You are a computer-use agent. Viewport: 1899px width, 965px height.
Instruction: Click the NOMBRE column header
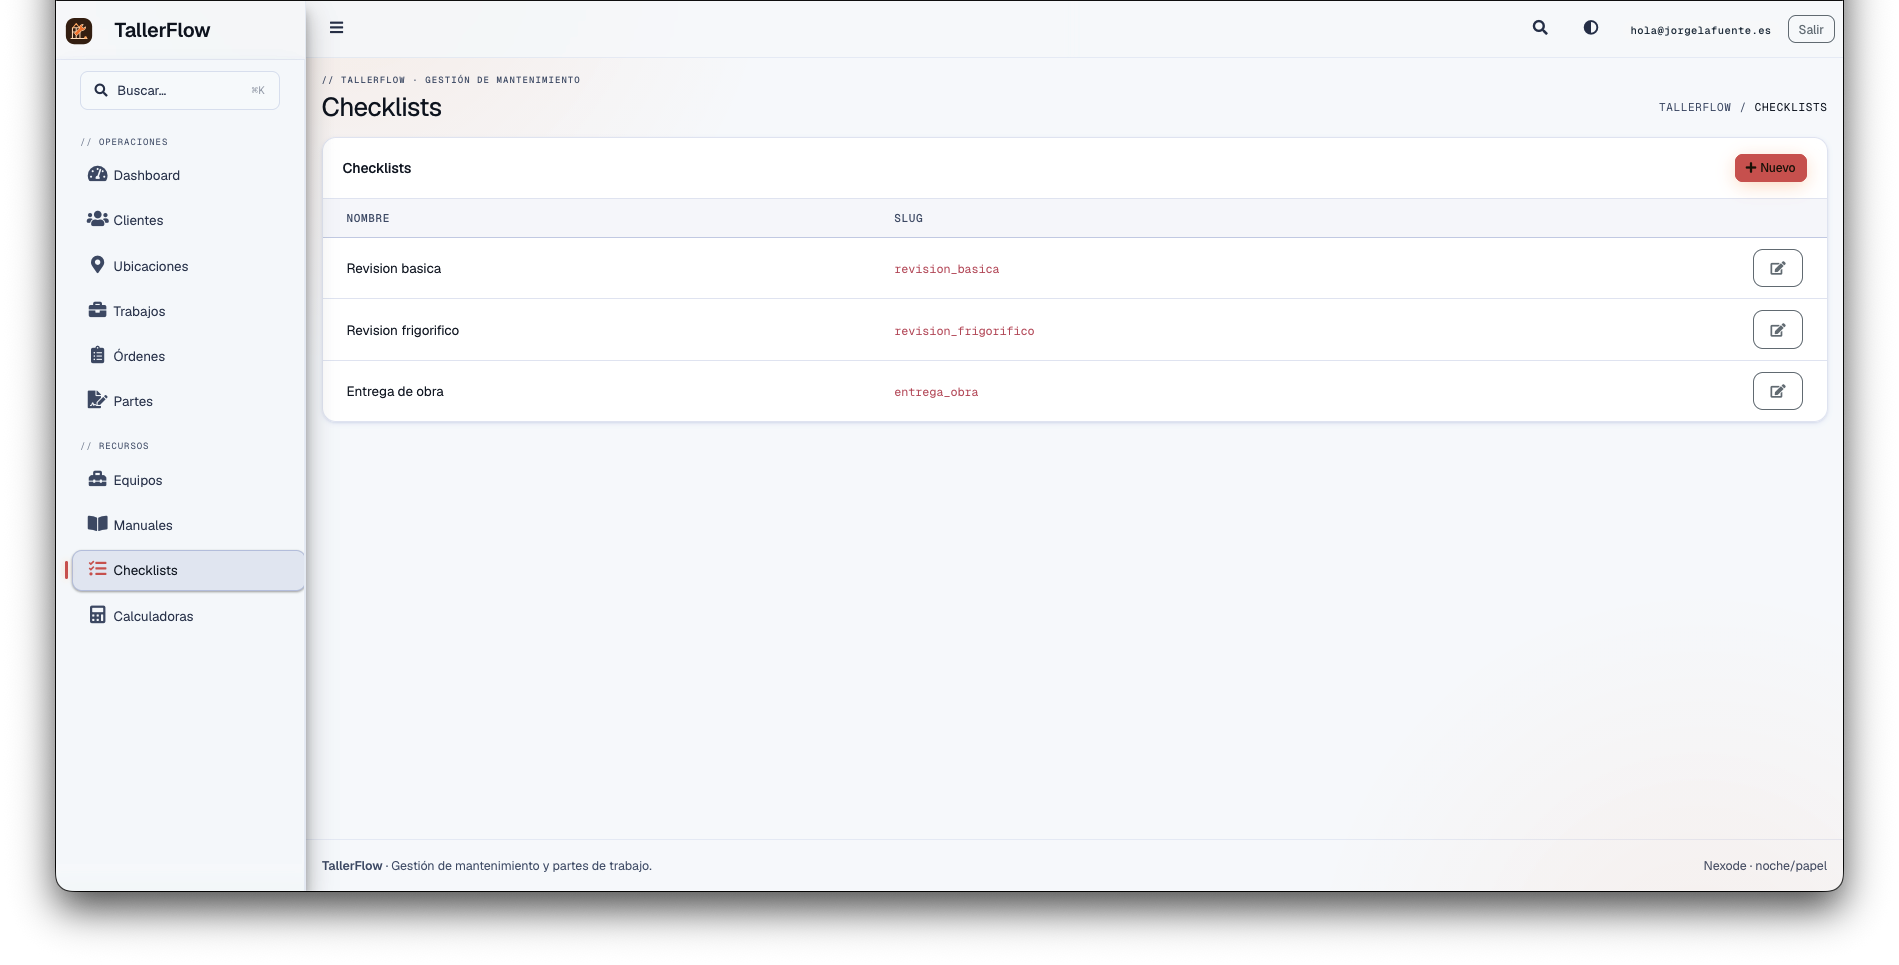(x=368, y=218)
